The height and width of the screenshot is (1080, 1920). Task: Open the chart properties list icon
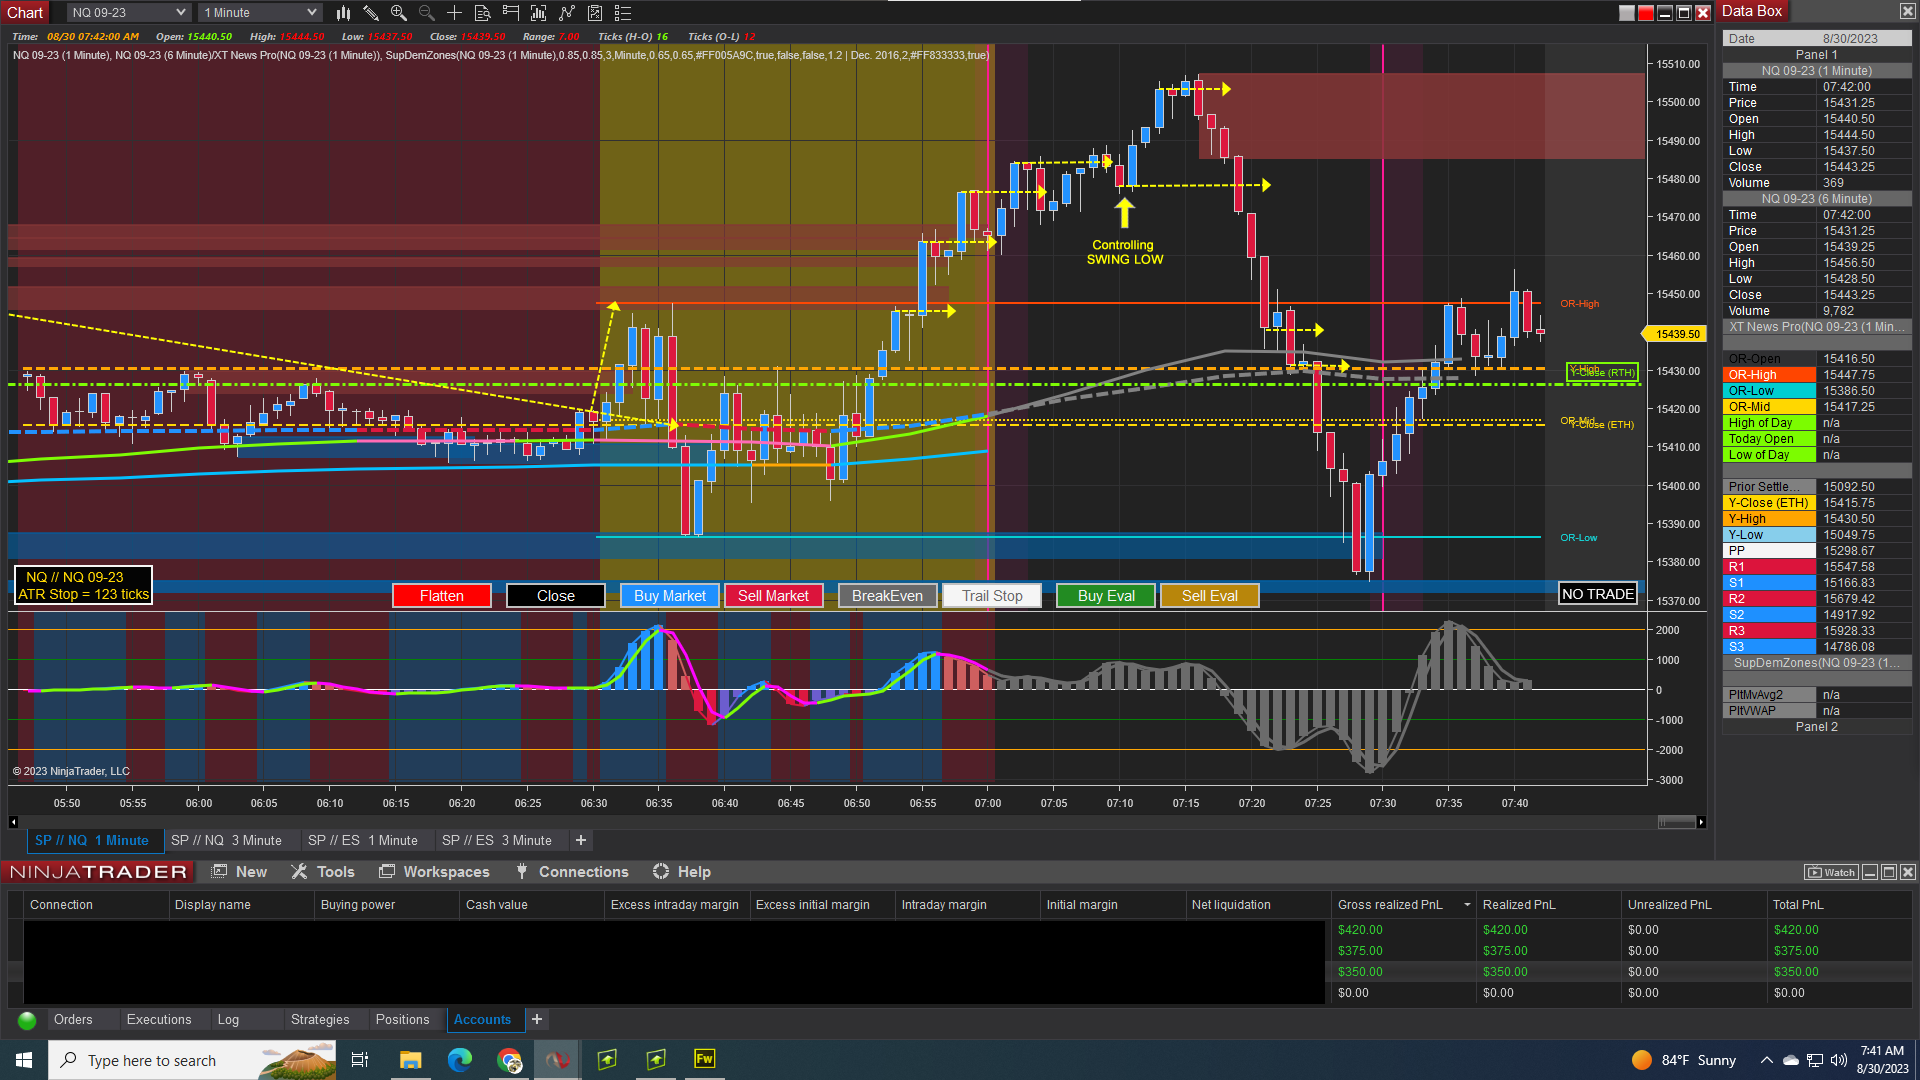[623, 13]
